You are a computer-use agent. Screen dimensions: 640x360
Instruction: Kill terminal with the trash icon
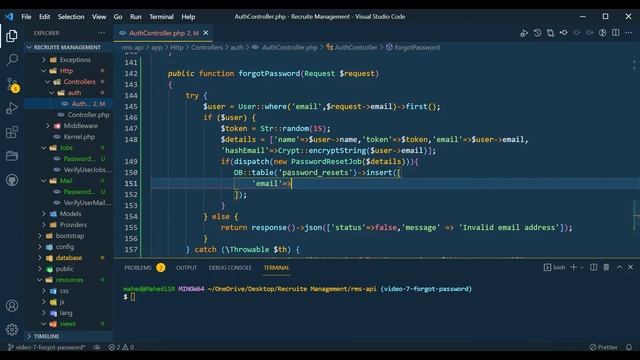606,267
